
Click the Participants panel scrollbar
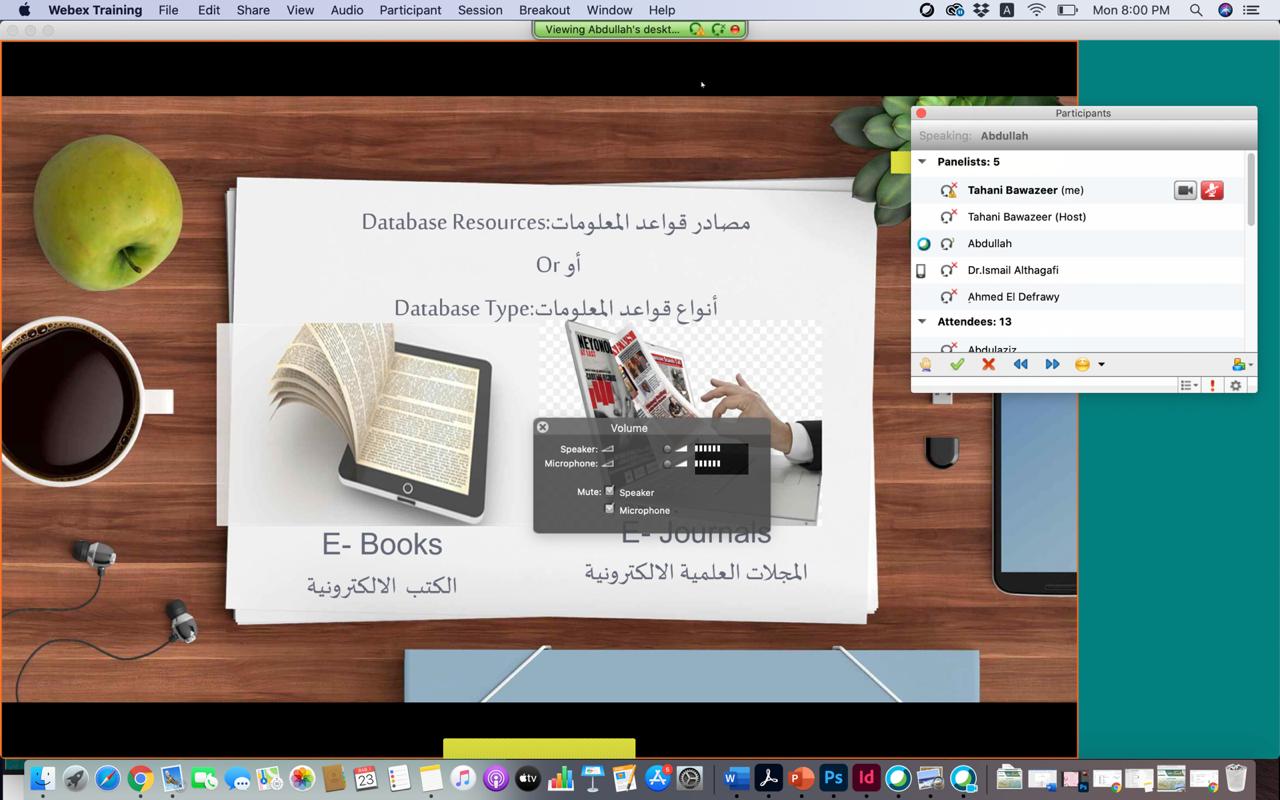(x=1251, y=190)
